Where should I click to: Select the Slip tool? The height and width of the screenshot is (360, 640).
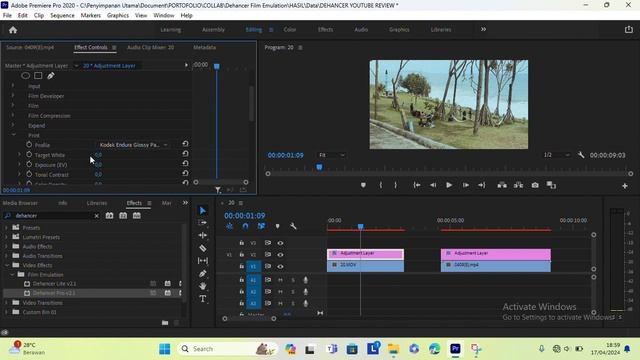pyautogui.click(x=202, y=261)
